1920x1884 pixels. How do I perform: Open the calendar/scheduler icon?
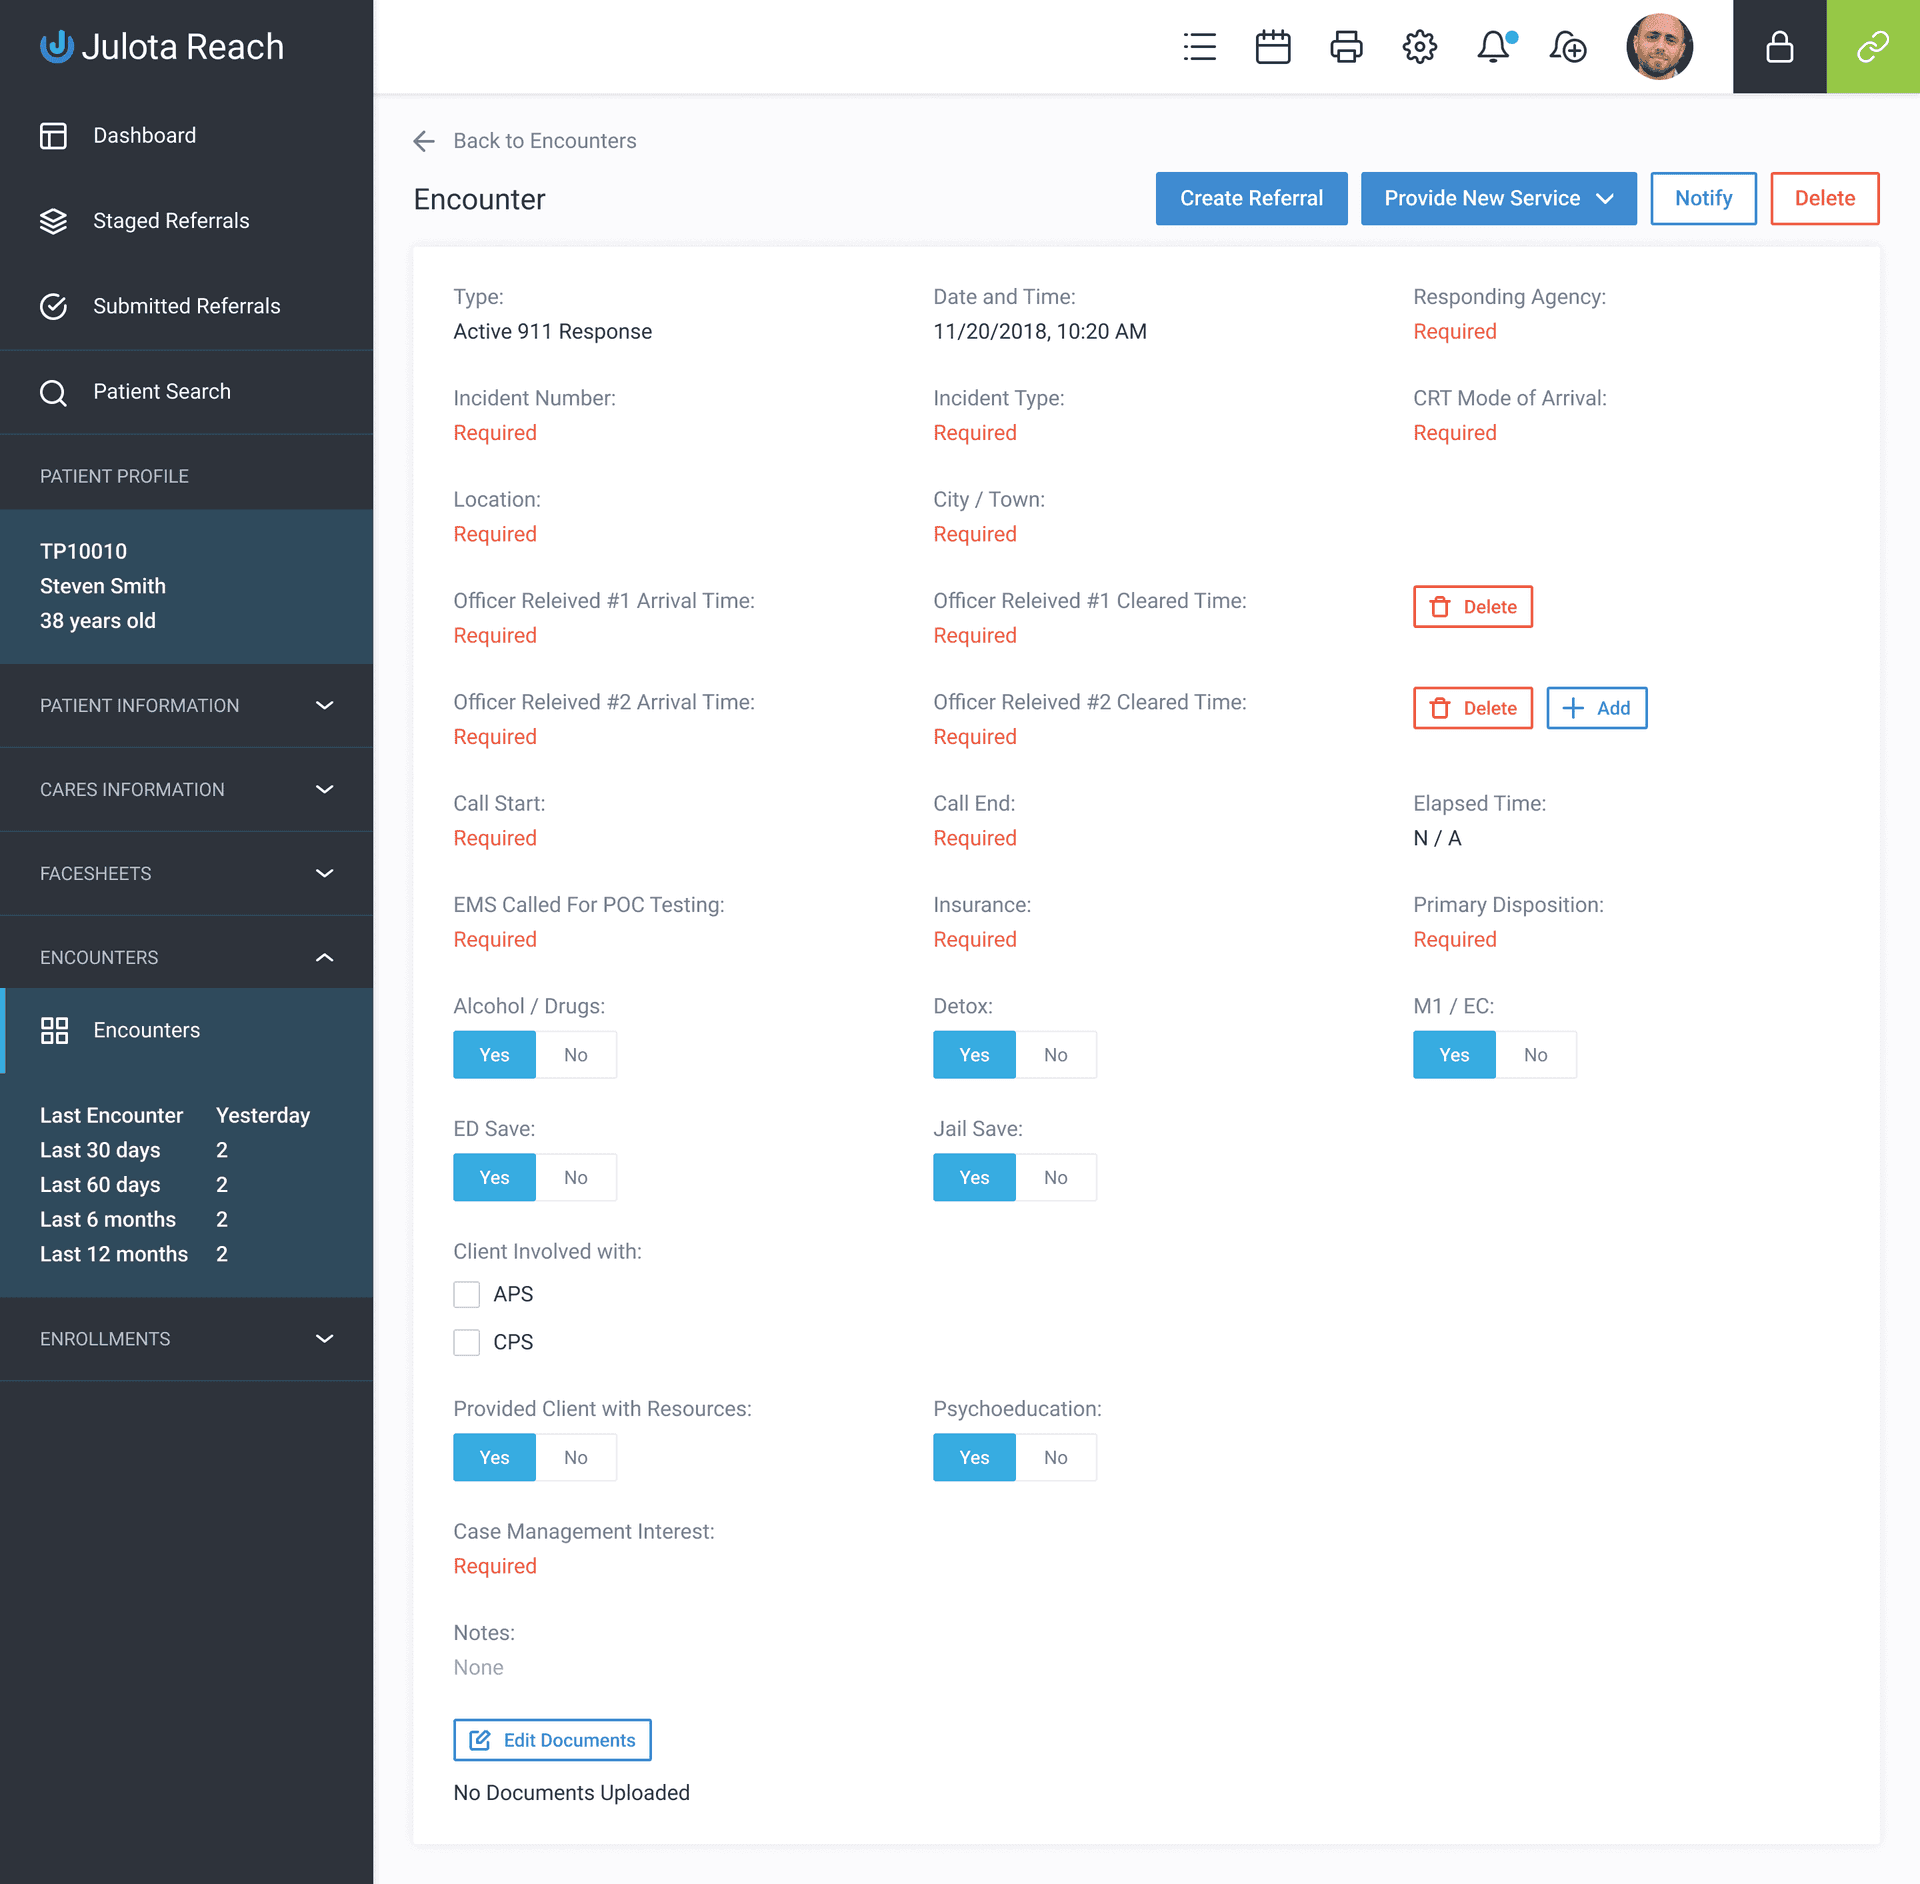click(x=1271, y=47)
